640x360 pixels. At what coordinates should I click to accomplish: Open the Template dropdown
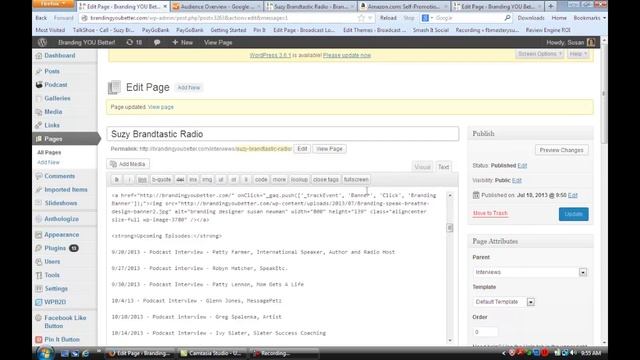[531, 302]
